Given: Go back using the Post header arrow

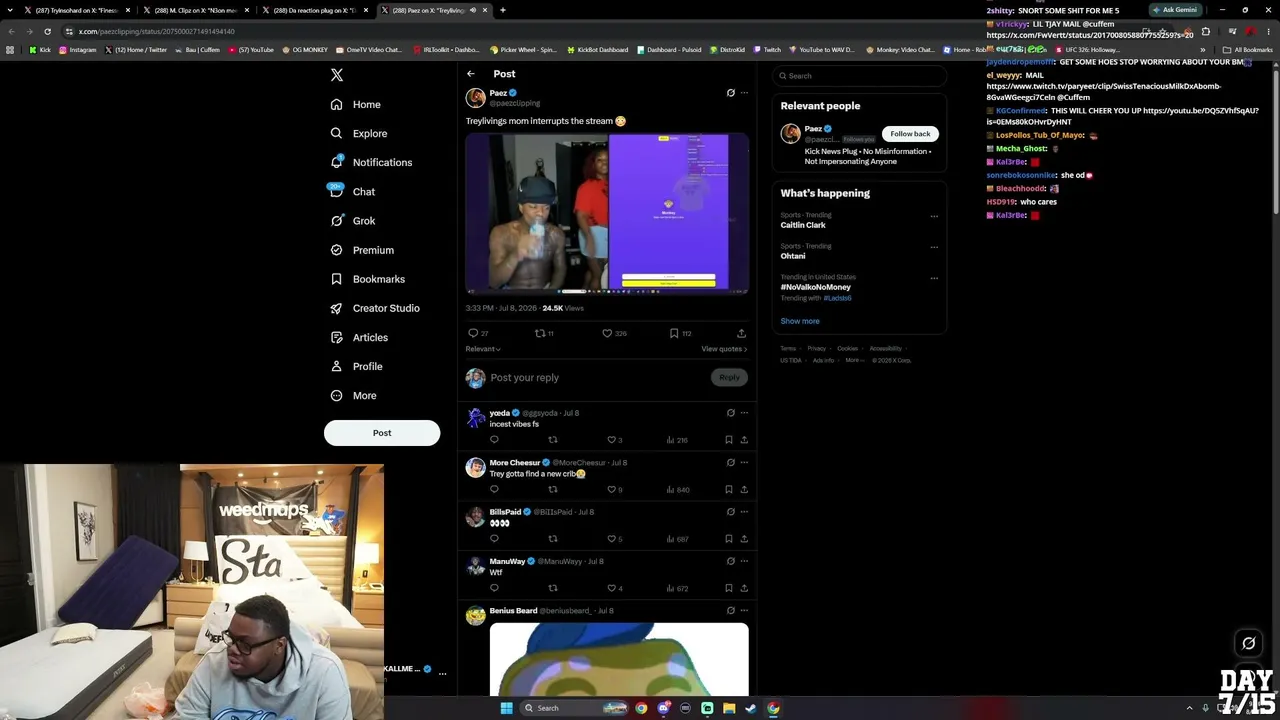Looking at the screenshot, I should 471,74.
